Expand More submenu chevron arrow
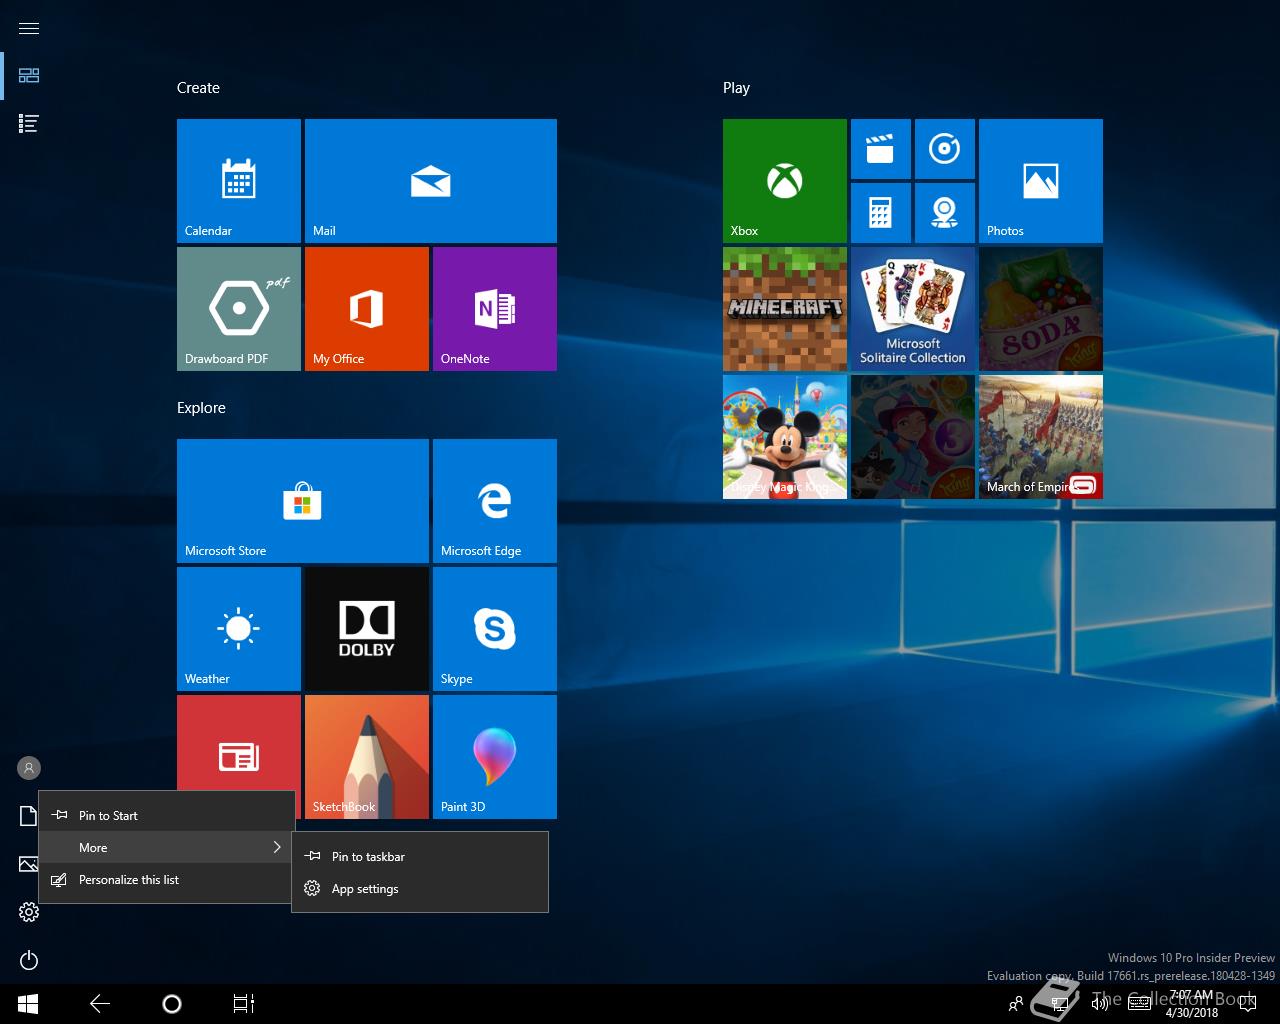Viewport: 1280px width, 1024px height. (277, 847)
